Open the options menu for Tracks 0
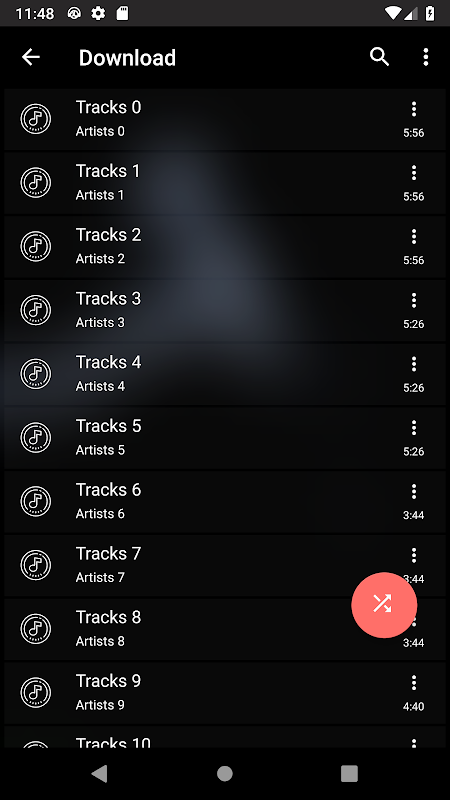The image size is (450, 800). click(x=414, y=109)
